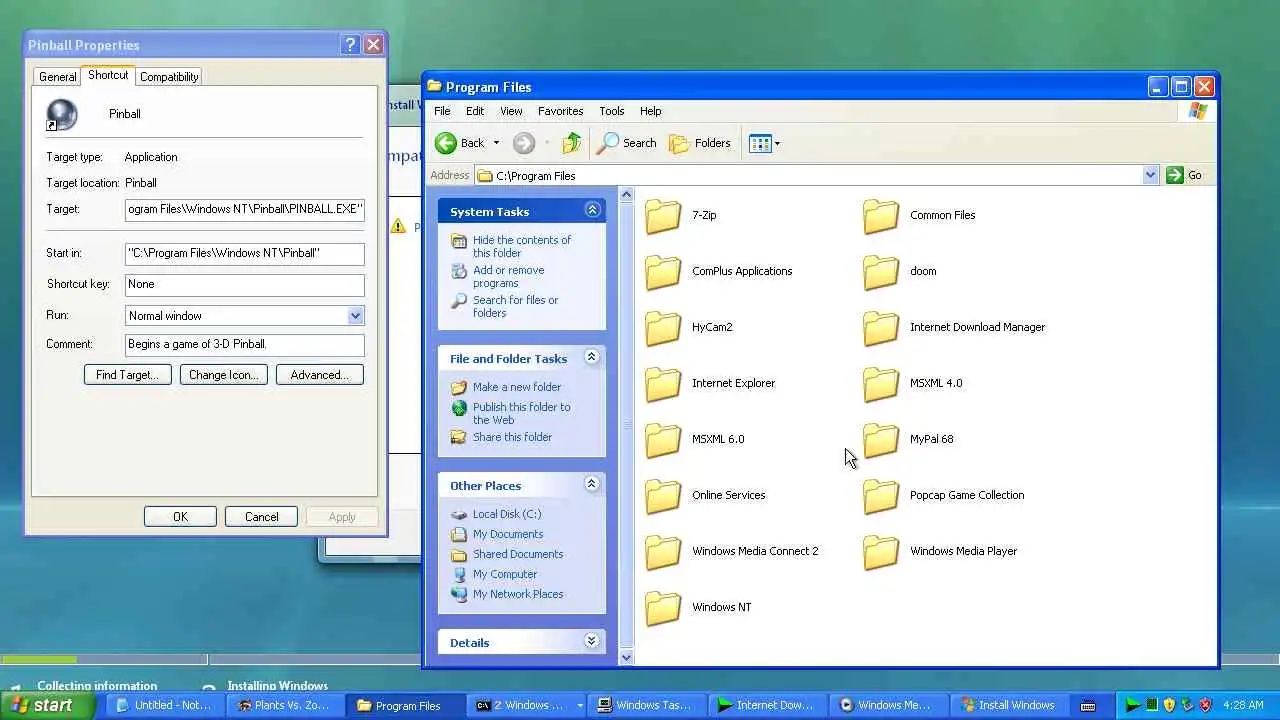This screenshot has height=720, width=1280.
Task: Switch to Install Windows taskbar item
Action: pyautogui.click(x=1008, y=705)
